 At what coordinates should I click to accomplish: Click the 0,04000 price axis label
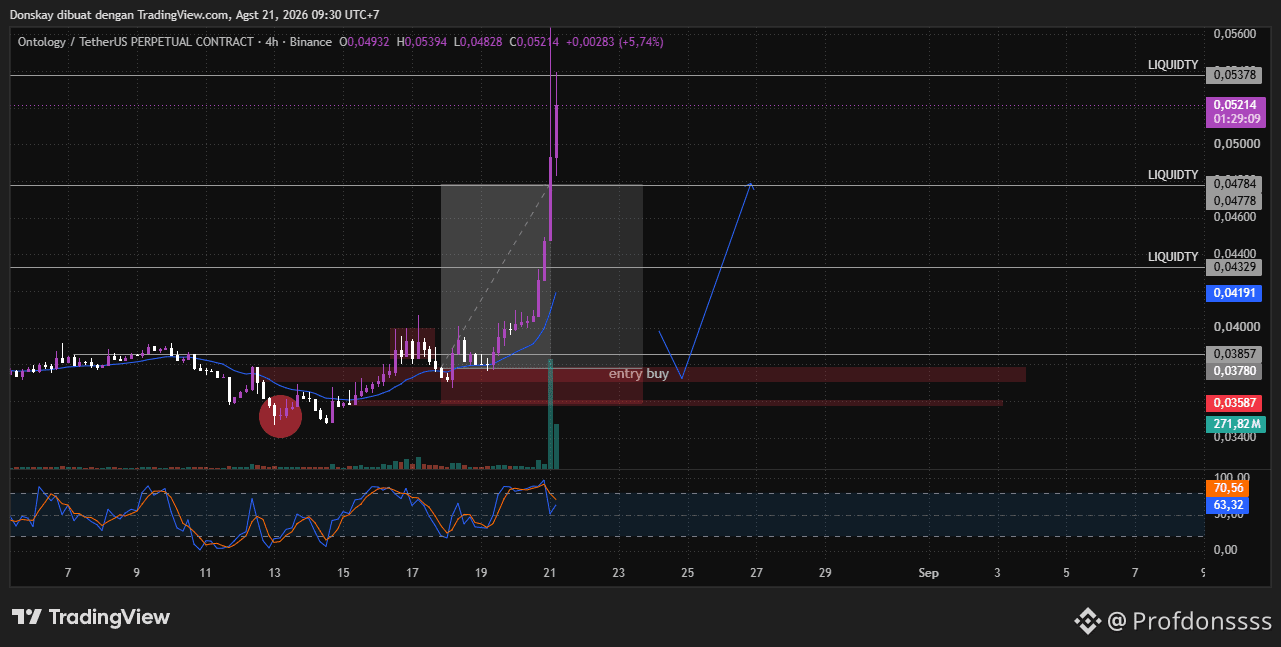coord(1234,327)
